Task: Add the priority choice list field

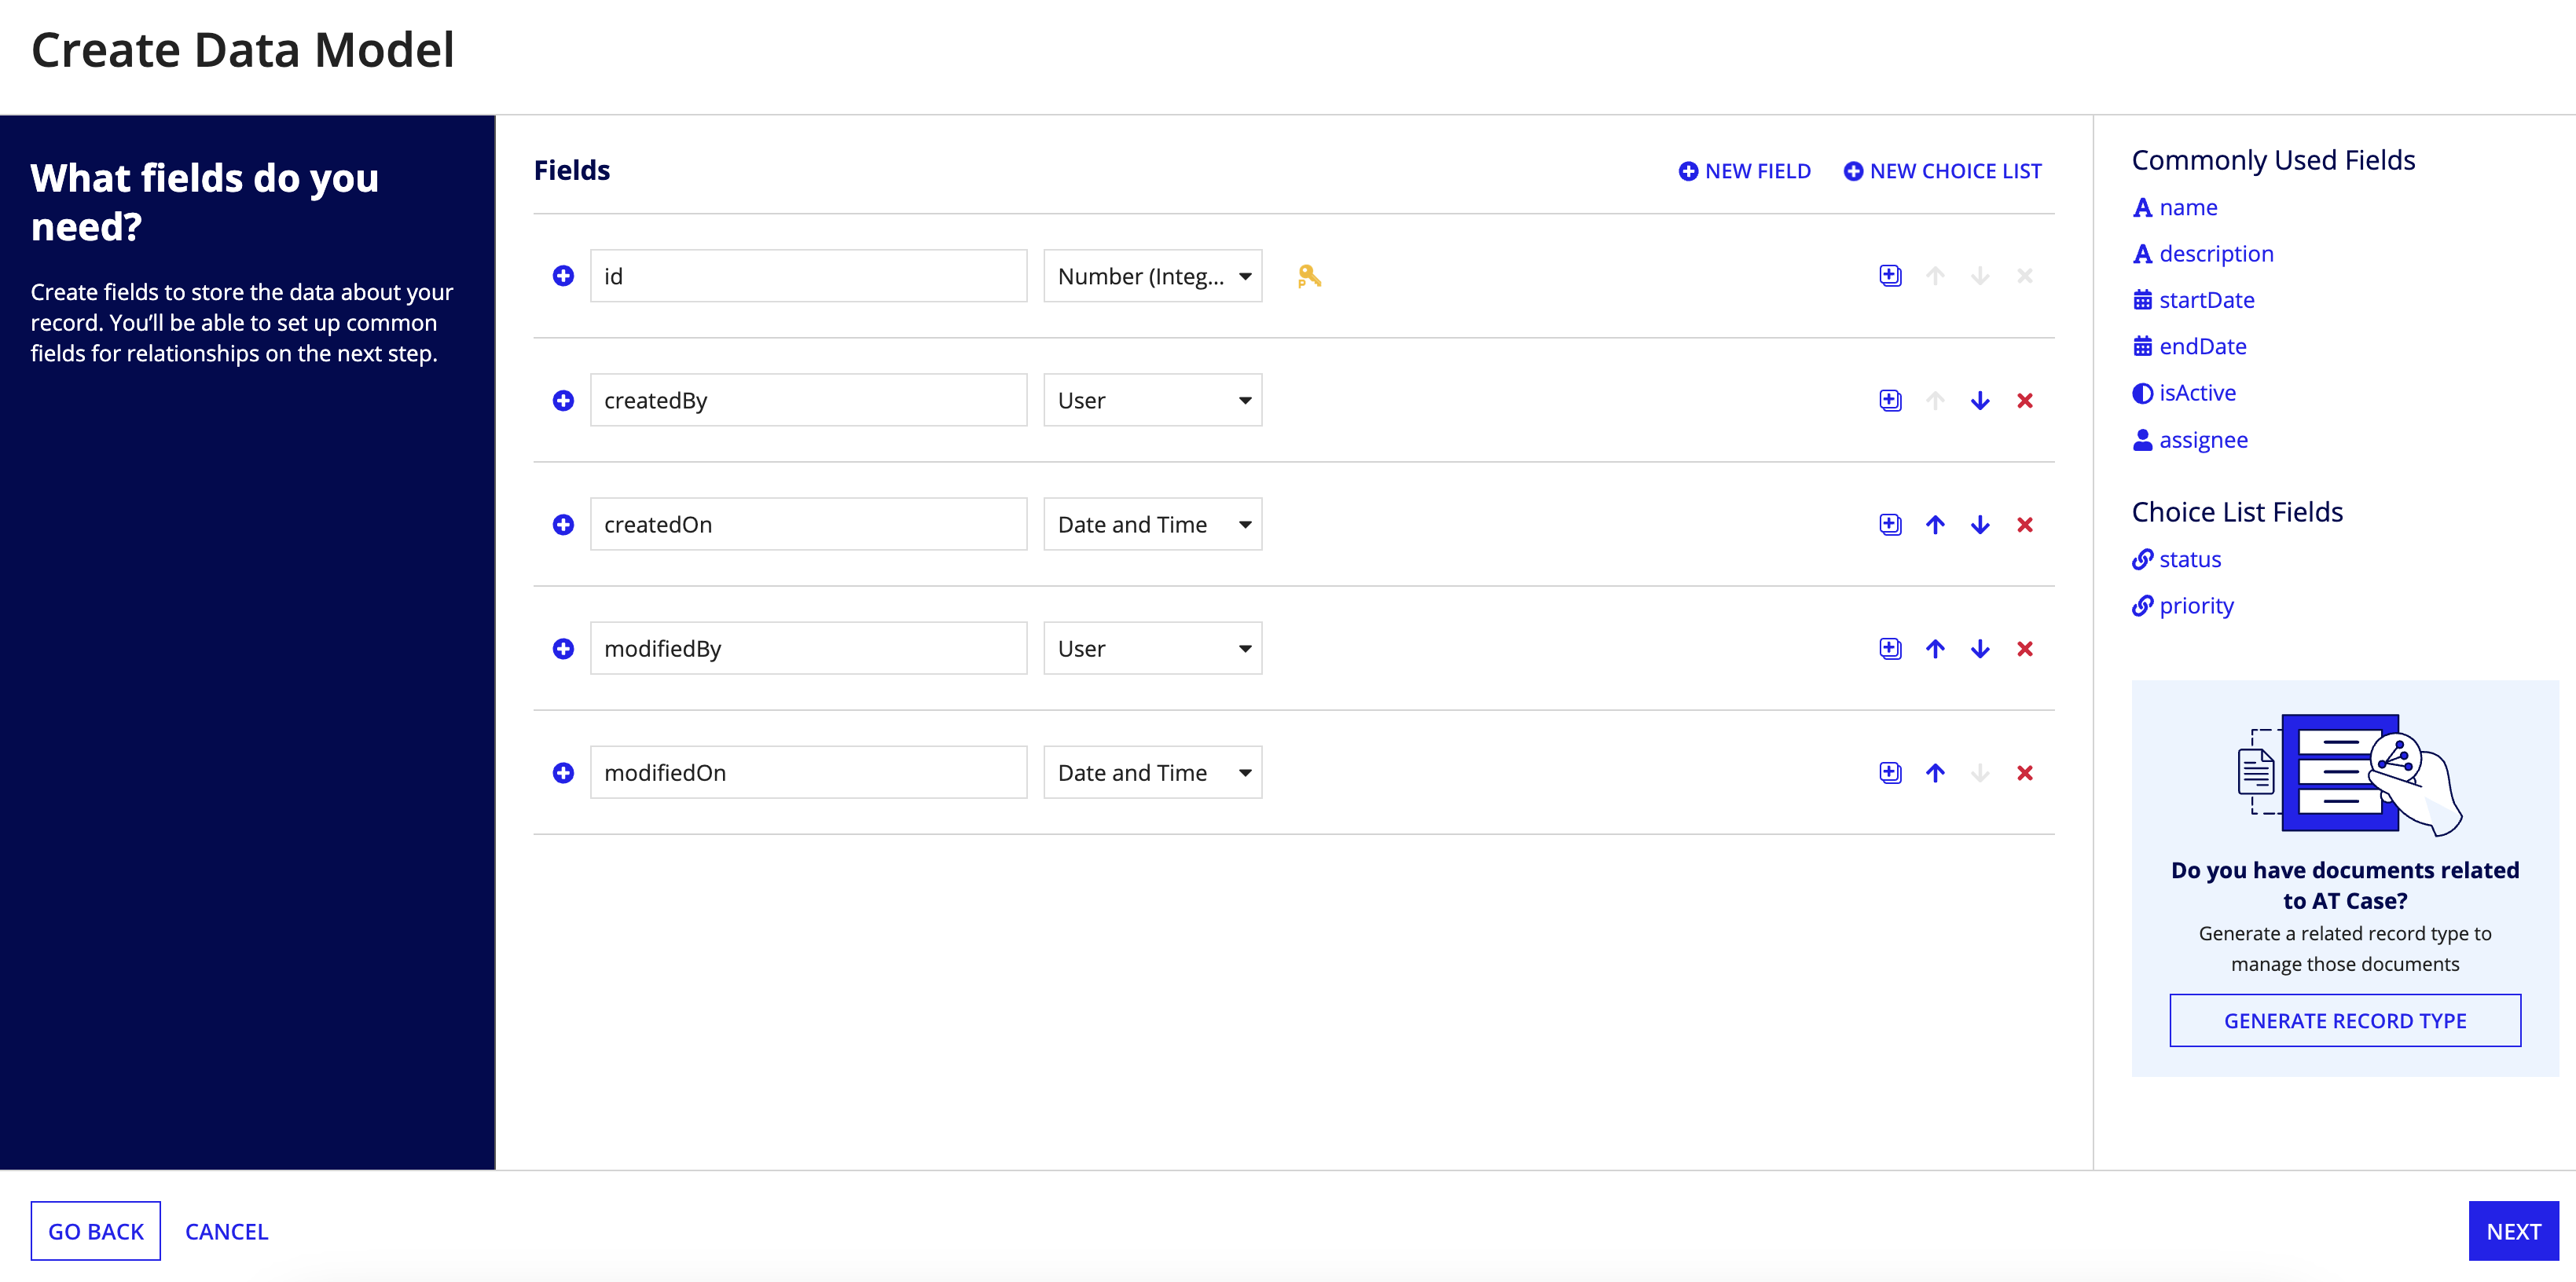Action: [x=2183, y=606]
